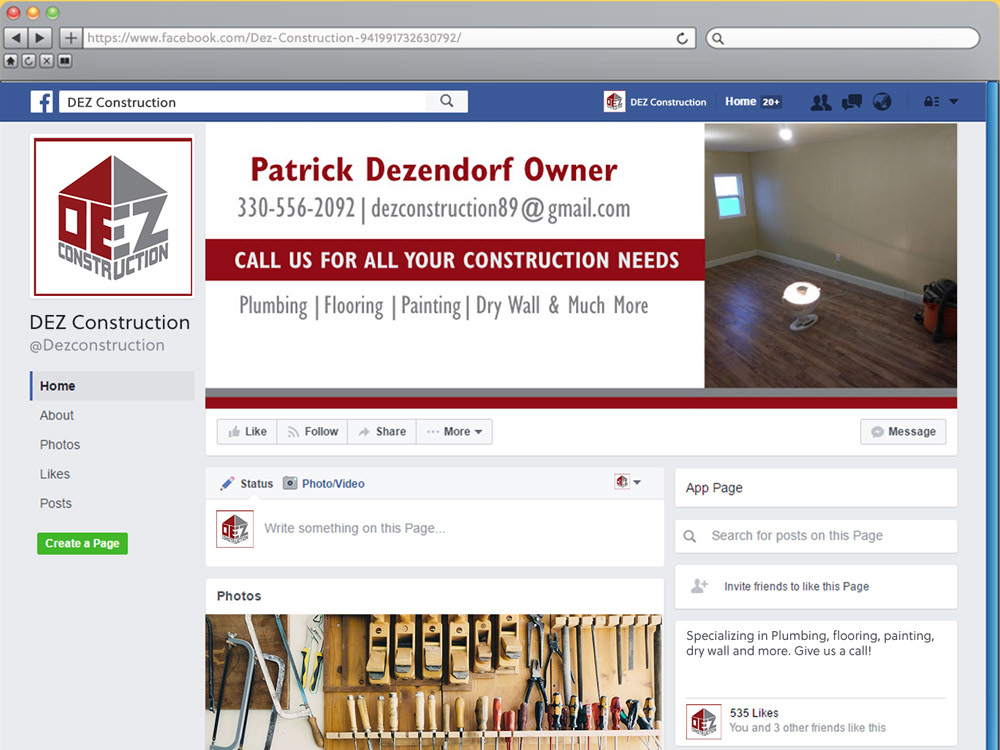Click the small X stop icon in bookmarks bar
1000x750 pixels.
pos(47,61)
